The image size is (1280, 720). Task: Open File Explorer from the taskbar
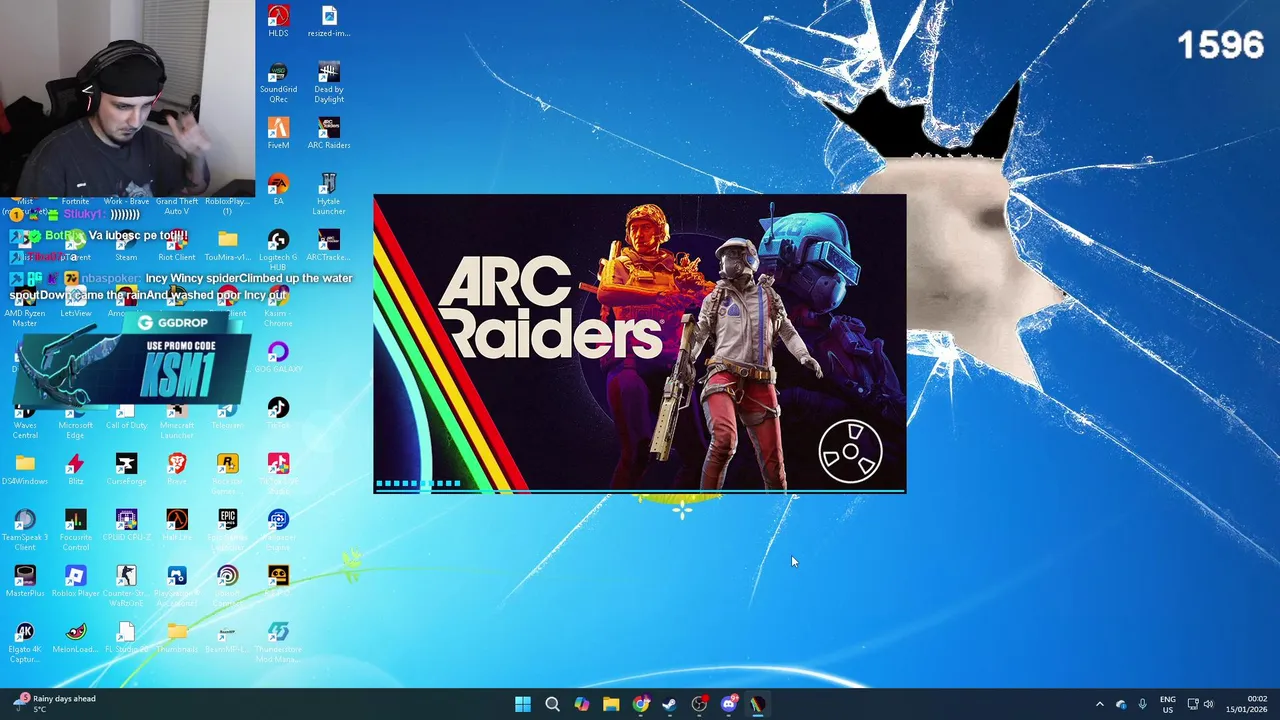pyautogui.click(x=611, y=704)
